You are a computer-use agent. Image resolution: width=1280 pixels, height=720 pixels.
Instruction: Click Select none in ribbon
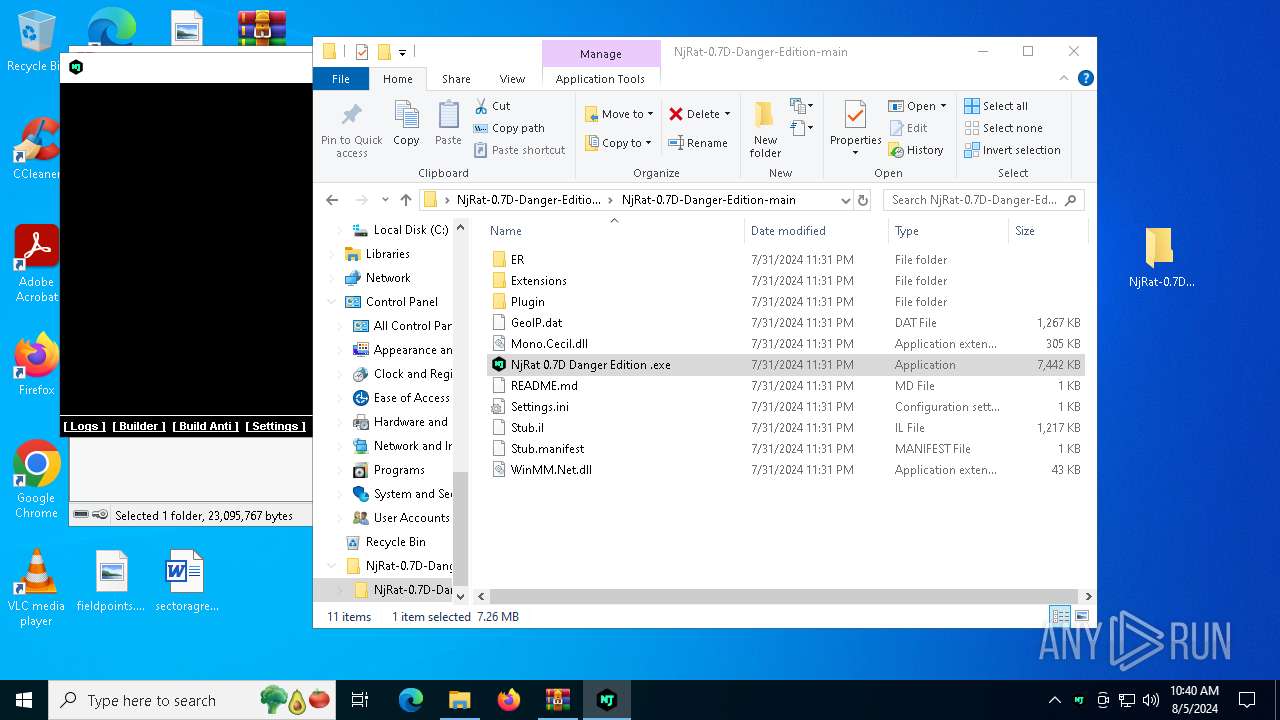[x=1003, y=128]
